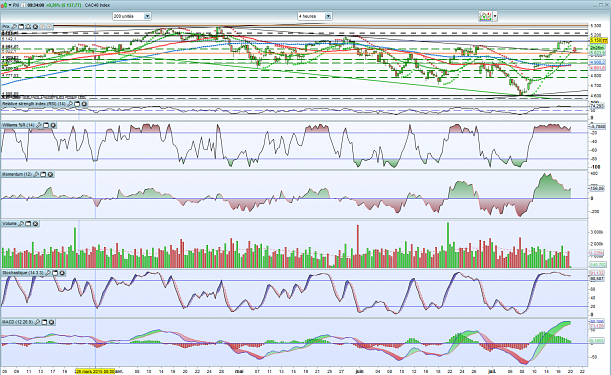Expand the title bar menu arrow
This screenshot has width=611, height=375.
click(x=10, y=5)
